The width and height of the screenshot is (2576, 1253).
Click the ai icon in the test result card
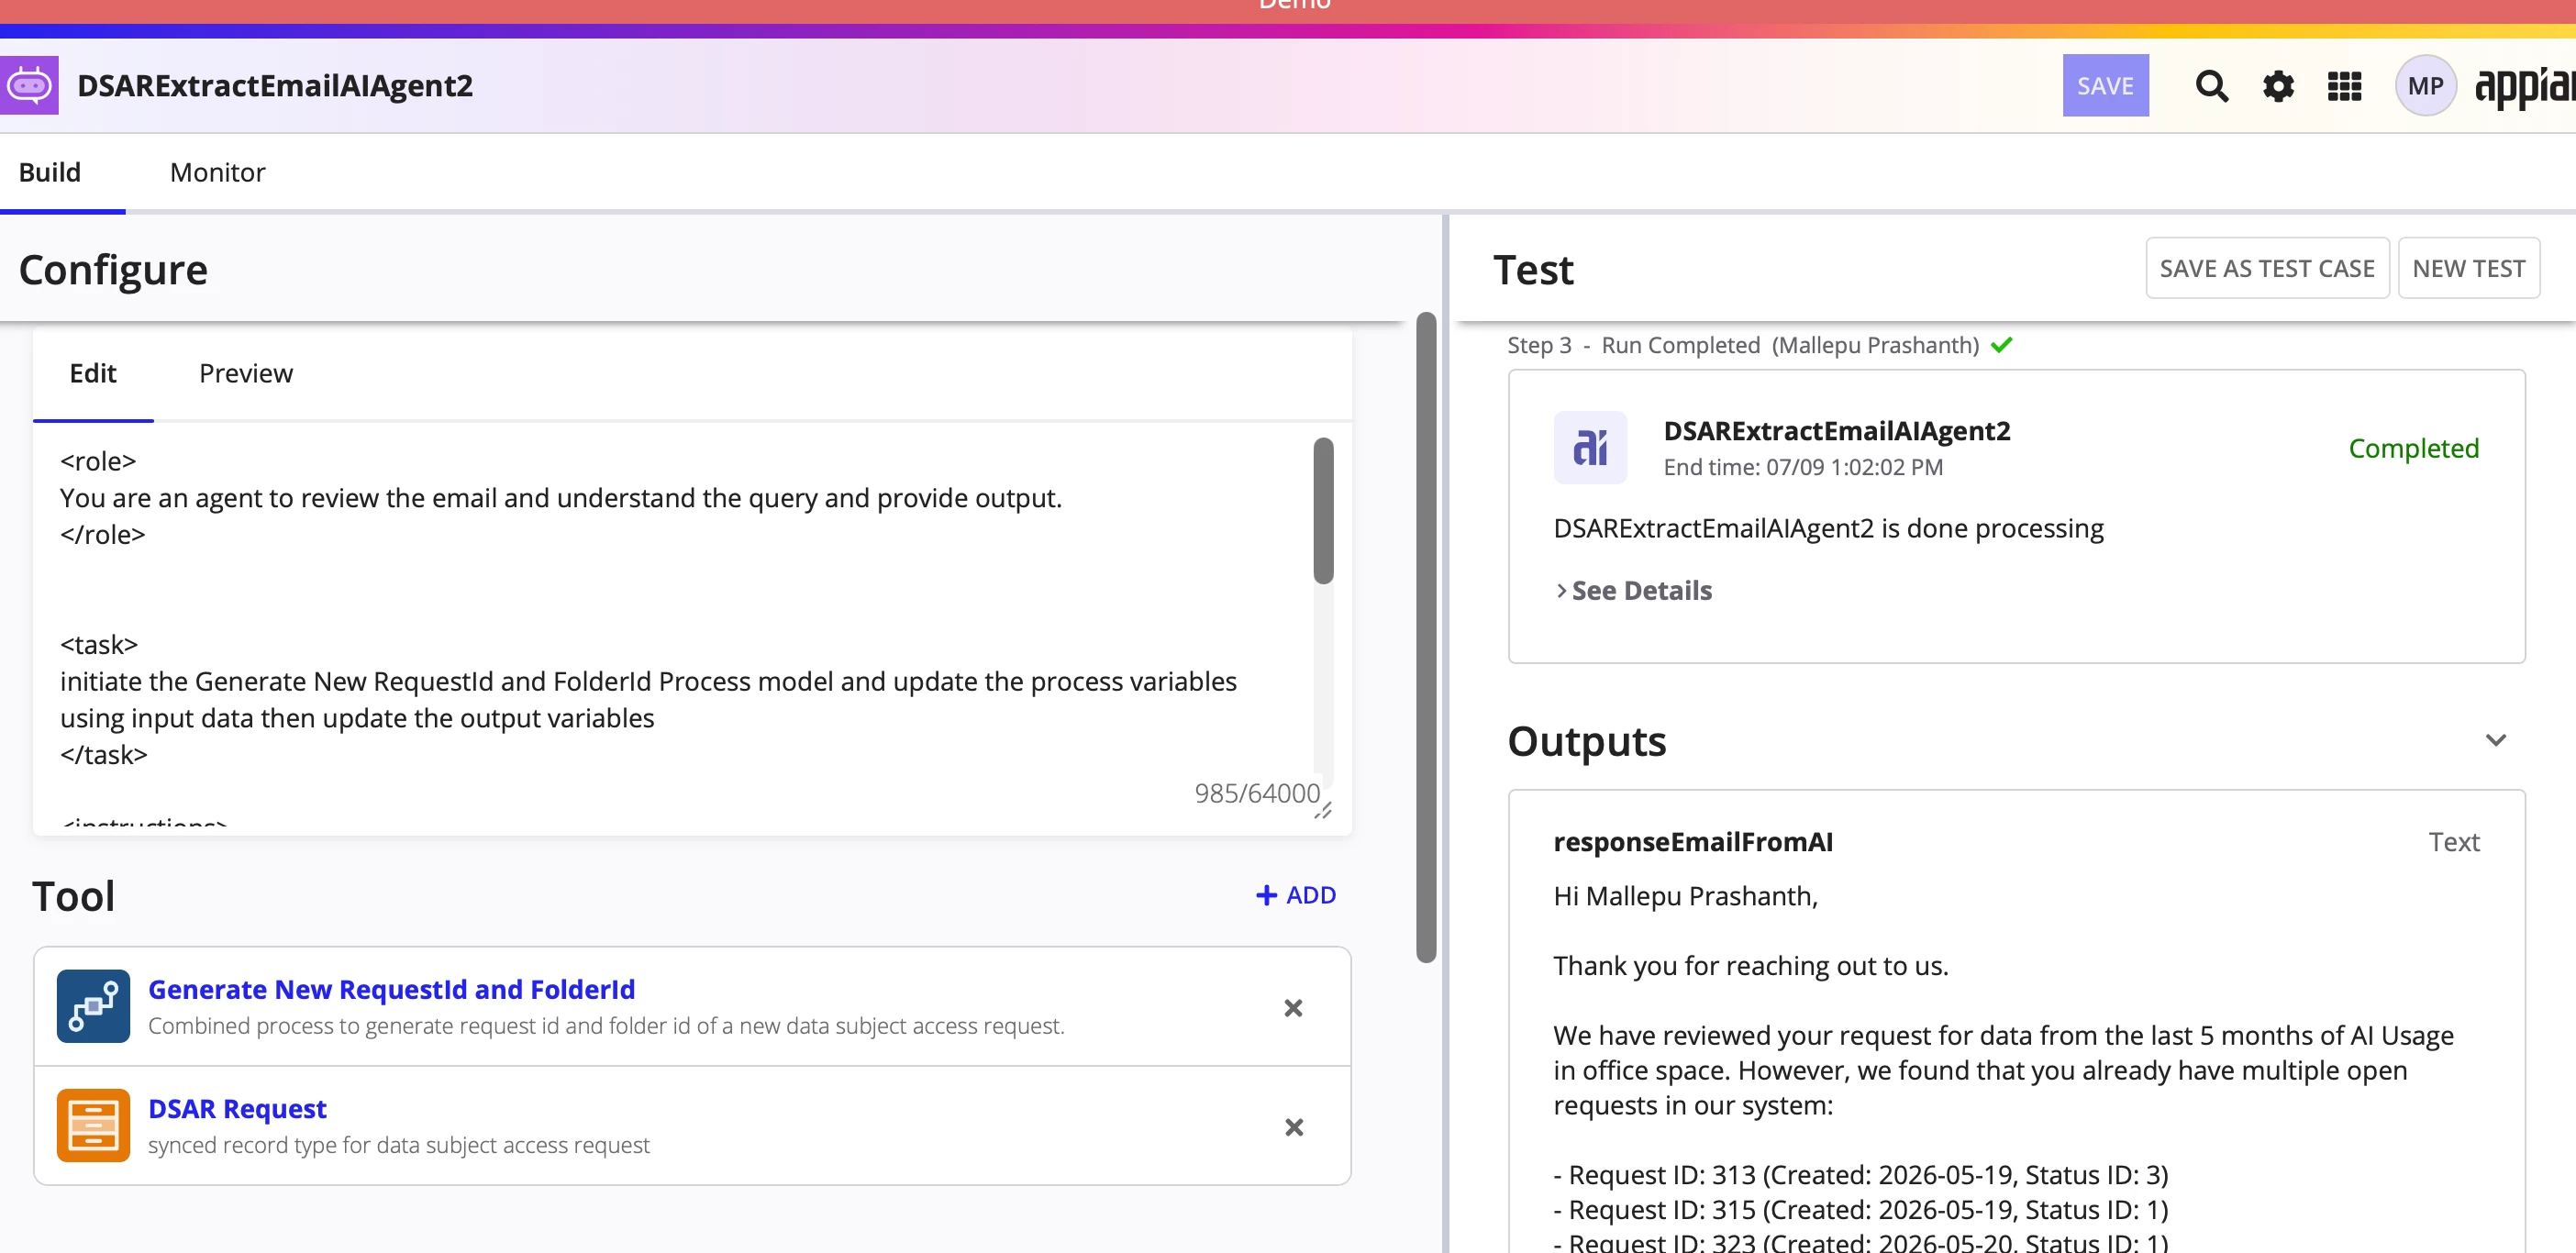1590,447
